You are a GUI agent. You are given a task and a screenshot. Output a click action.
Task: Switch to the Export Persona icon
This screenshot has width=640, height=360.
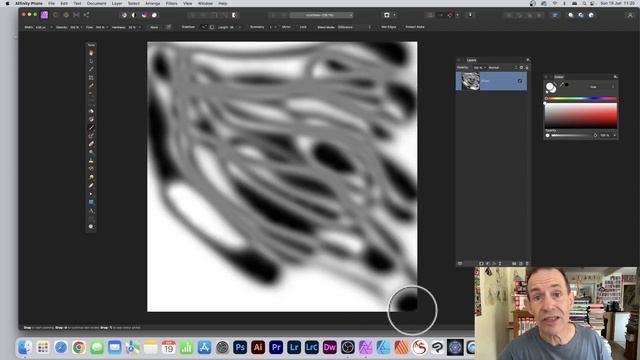(87, 15)
